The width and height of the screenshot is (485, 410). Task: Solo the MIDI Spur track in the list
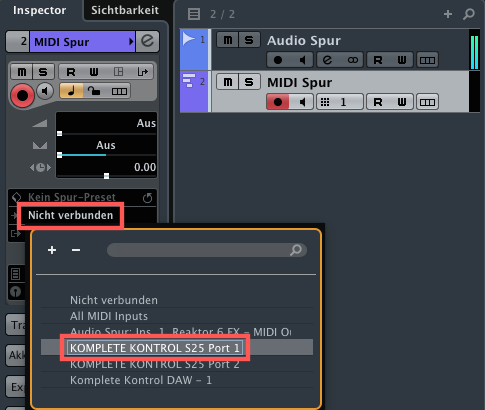249,82
